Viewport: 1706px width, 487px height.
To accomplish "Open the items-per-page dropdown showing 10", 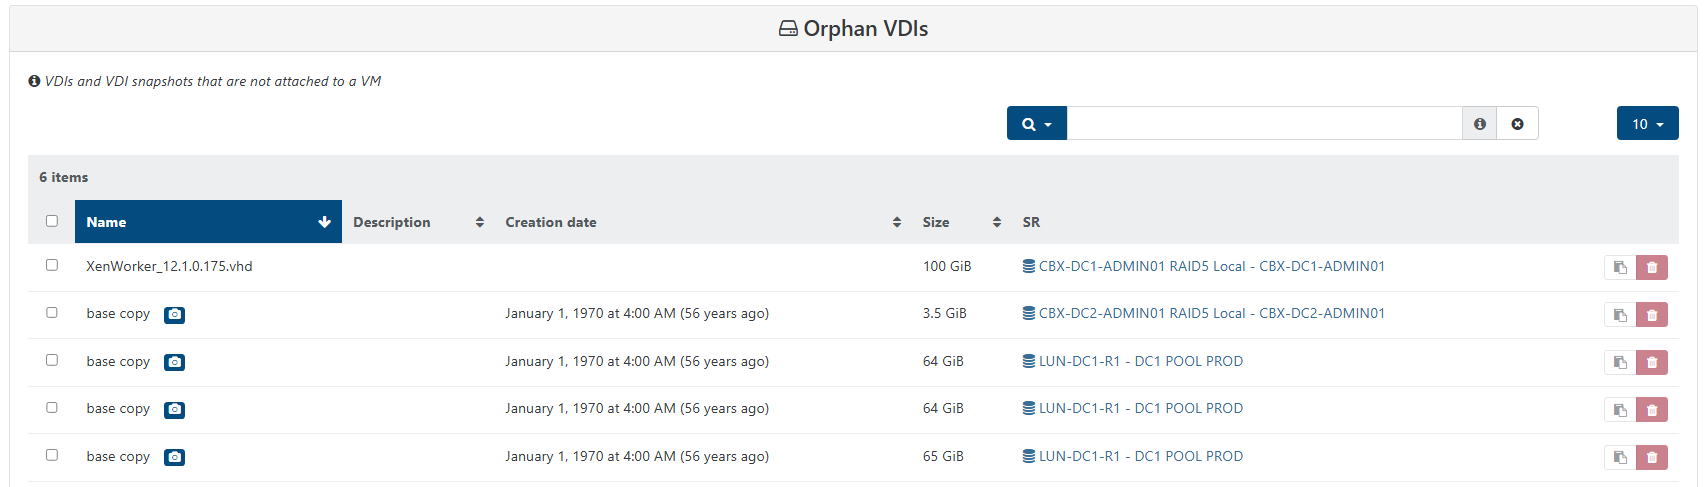I will (1647, 124).
